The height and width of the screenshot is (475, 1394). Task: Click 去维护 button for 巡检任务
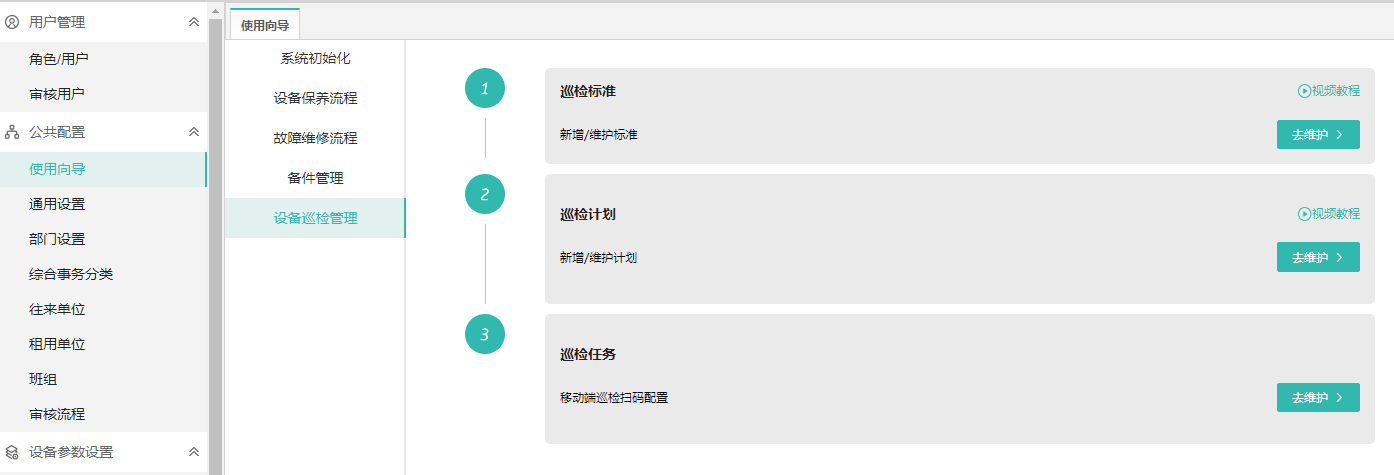(1318, 397)
